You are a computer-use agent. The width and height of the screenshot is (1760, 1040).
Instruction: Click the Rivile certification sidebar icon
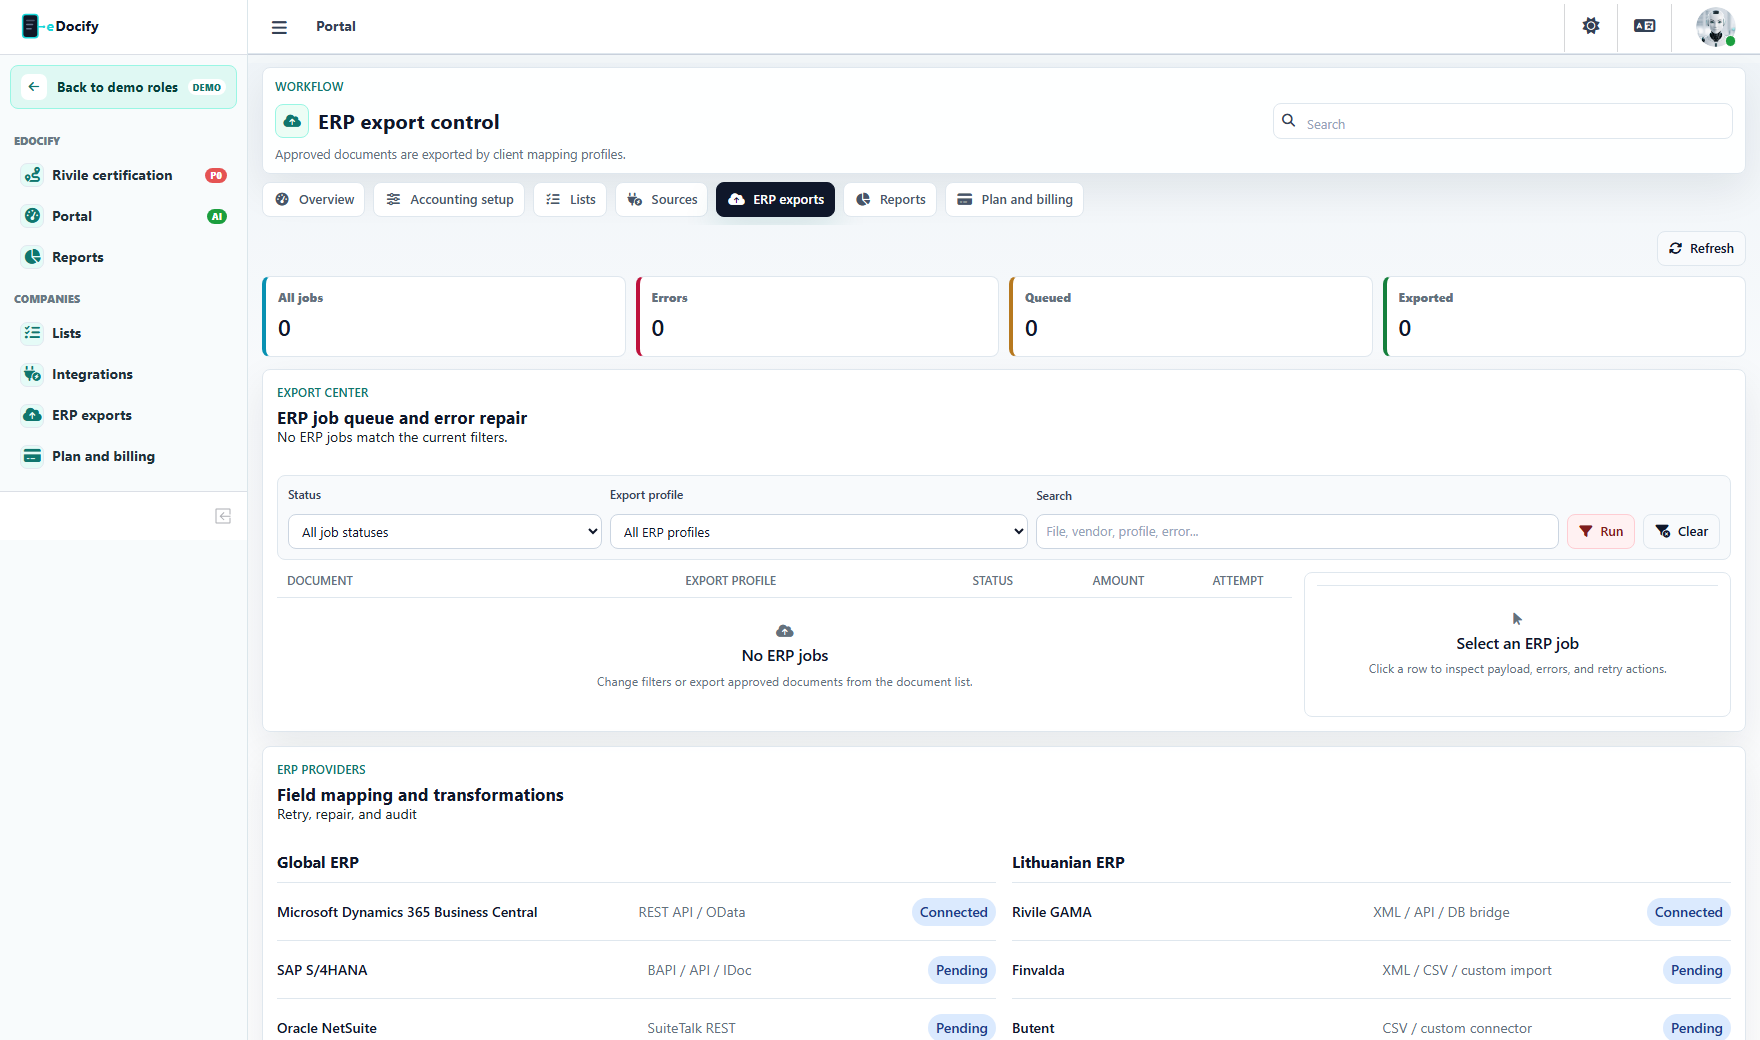tap(33, 175)
